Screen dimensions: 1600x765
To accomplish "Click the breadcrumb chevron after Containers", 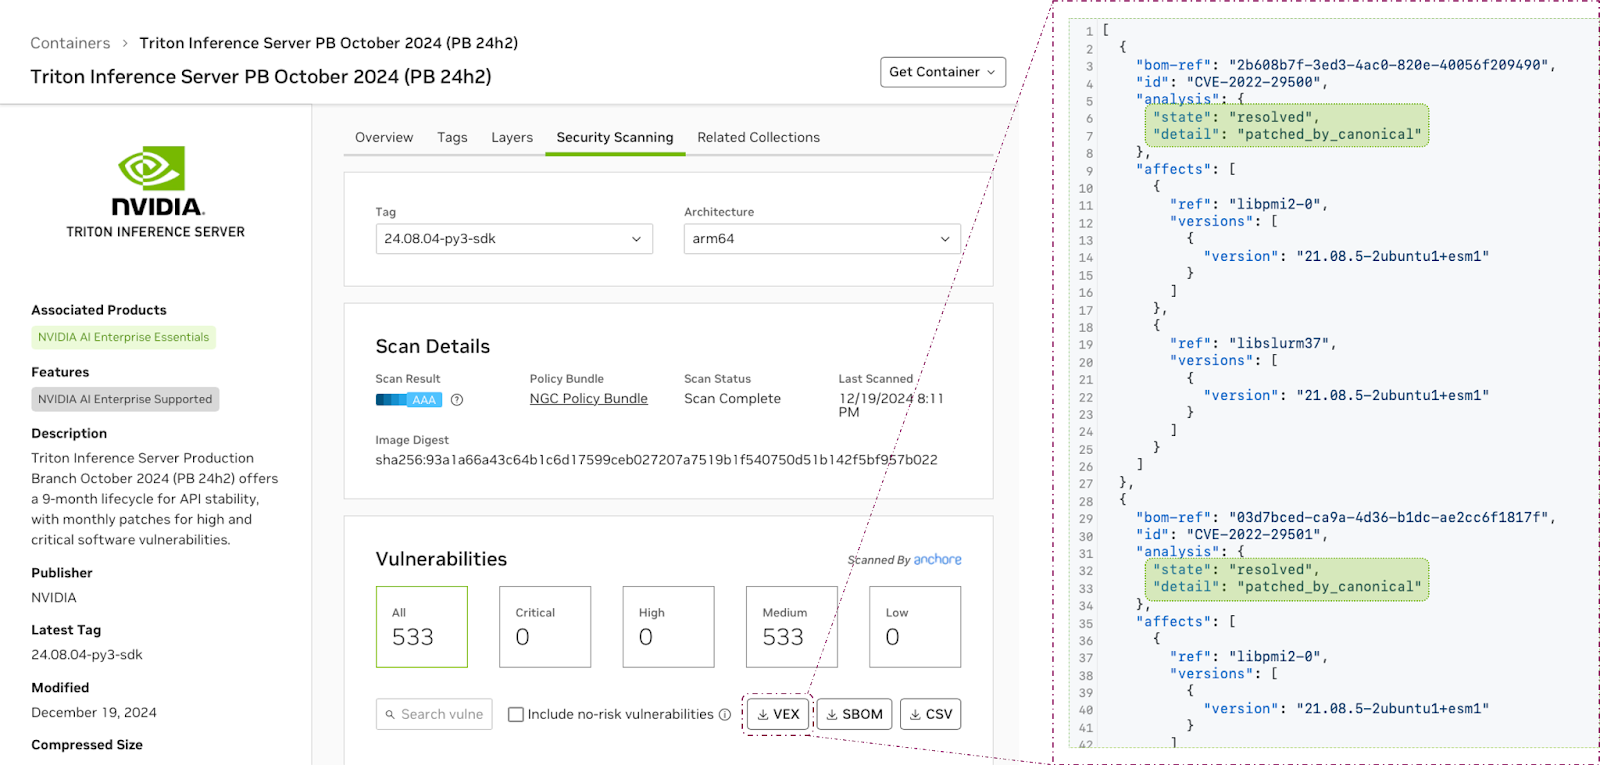I will 125,44.
